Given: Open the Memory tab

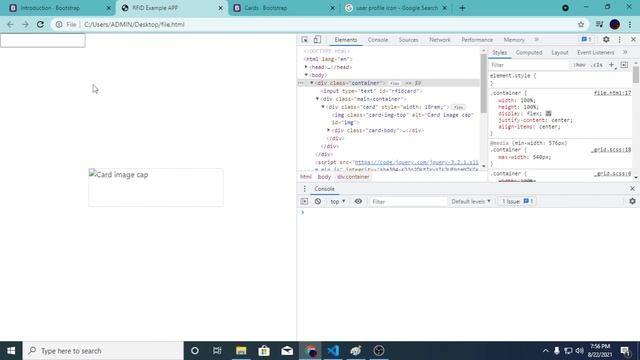Looking at the screenshot, I should click(514, 40).
